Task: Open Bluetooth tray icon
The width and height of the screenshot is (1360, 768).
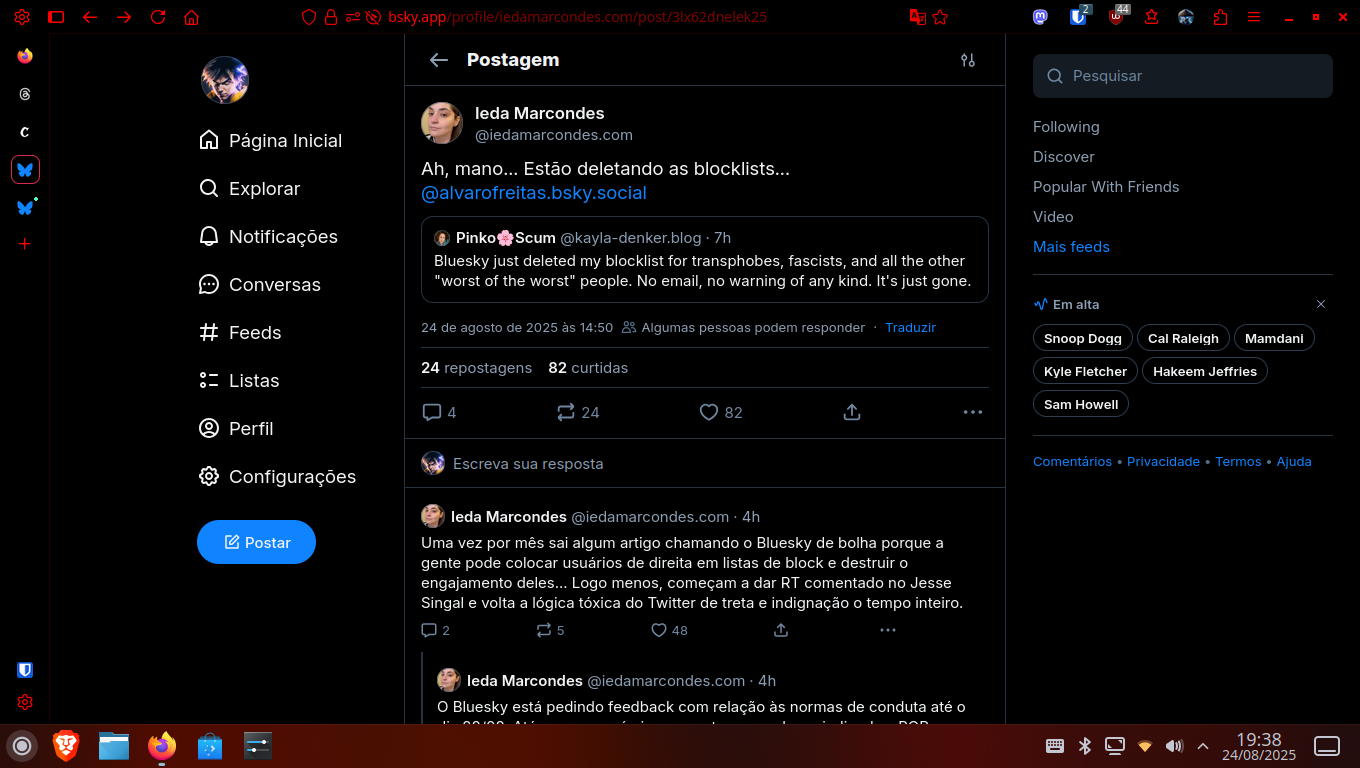Action: point(1084,745)
